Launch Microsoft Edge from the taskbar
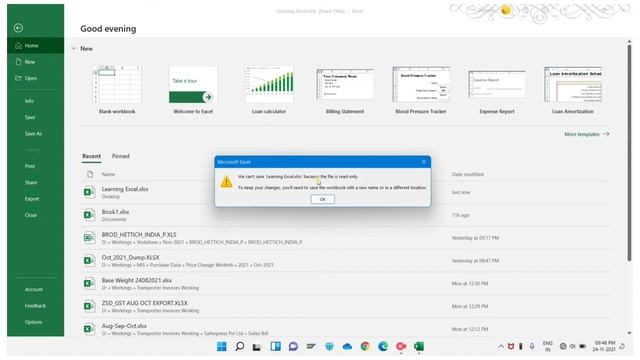Screen dimensions: 640x360 click(x=383, y=347)
